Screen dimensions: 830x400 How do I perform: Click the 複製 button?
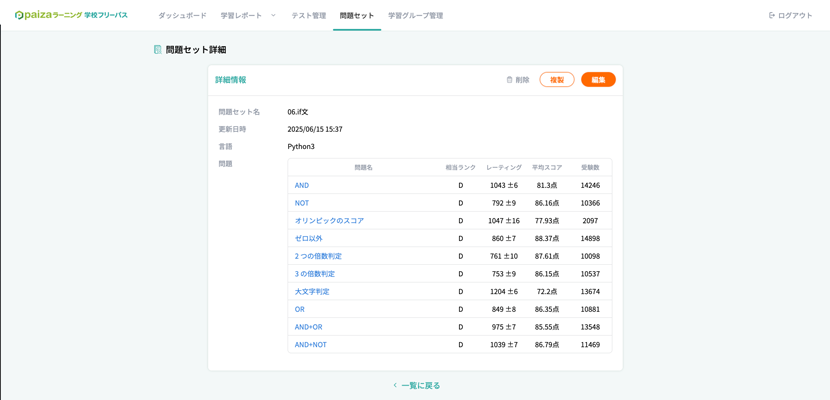tap(557, 79)
